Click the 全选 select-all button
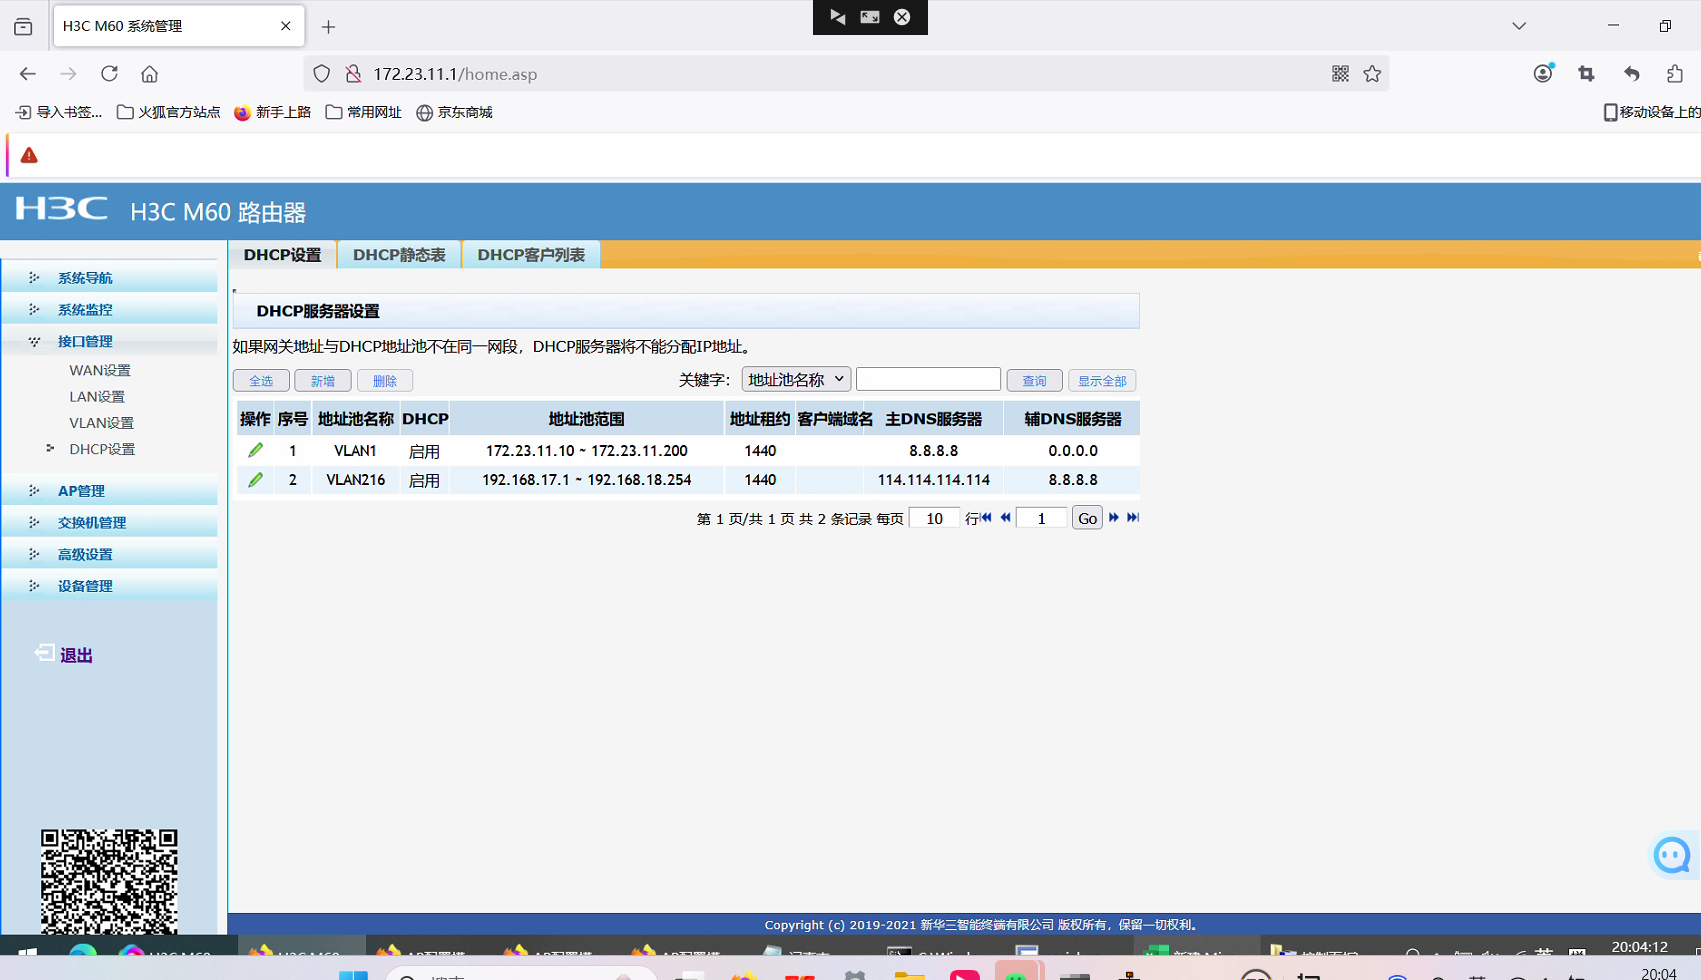Image resolution: width=1701 pixels, height=980 pixels. tap(261, 381)
